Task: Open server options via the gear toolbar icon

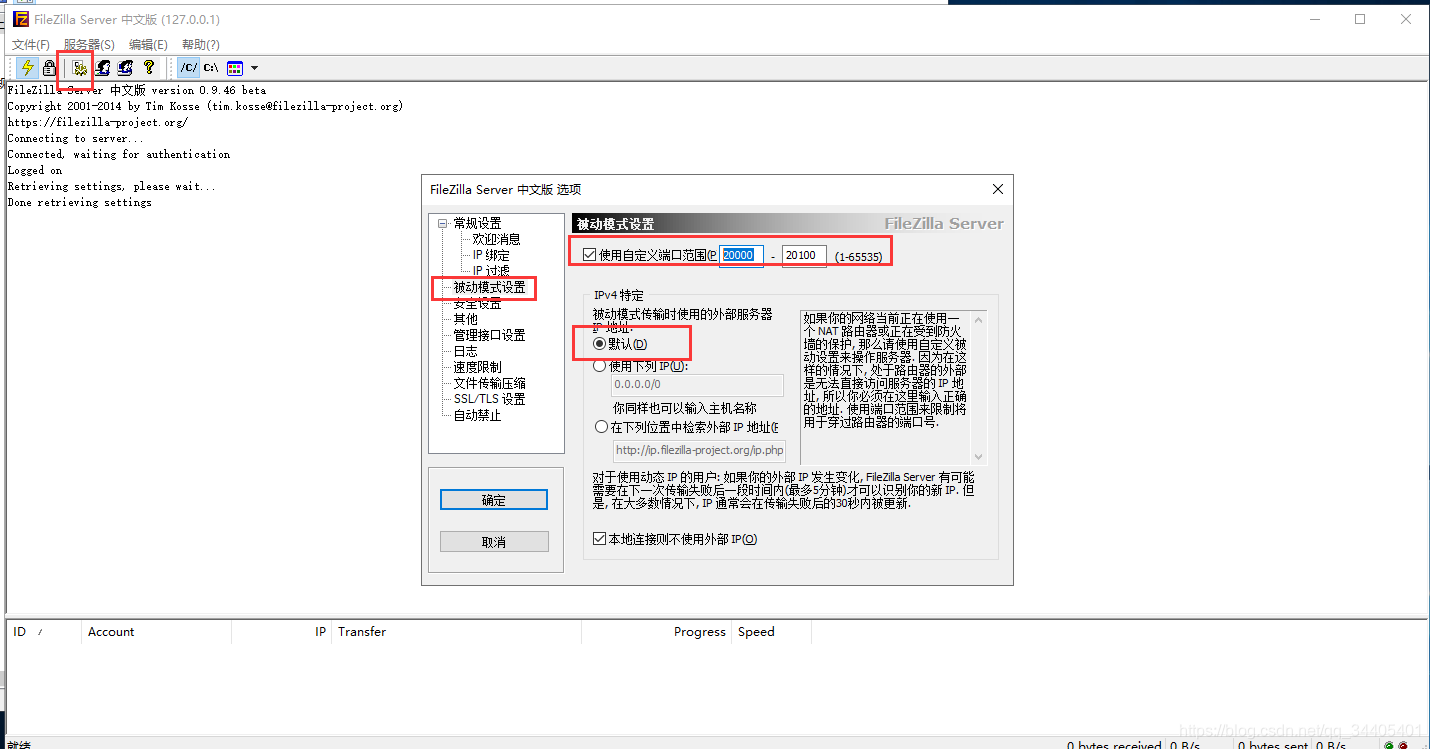Action: coord(79,68)
